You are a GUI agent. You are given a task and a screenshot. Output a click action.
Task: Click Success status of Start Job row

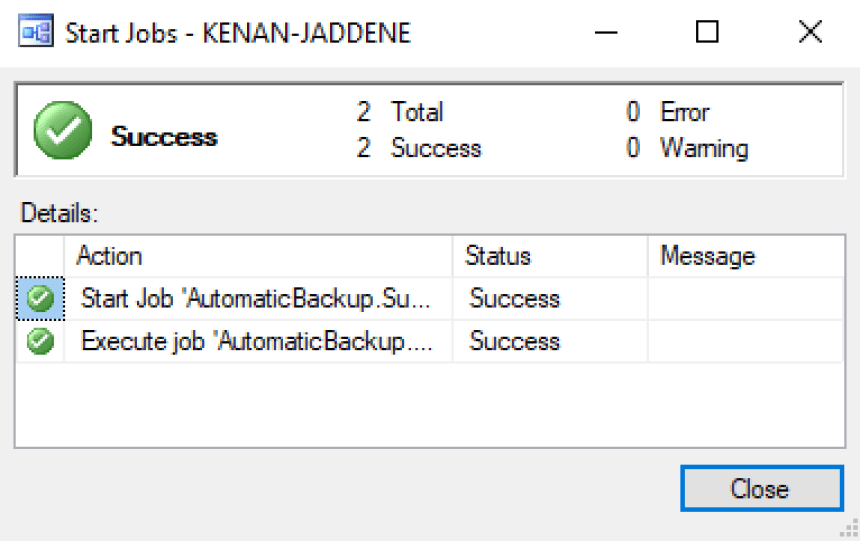pyautogui.click(x=515, y=299)
